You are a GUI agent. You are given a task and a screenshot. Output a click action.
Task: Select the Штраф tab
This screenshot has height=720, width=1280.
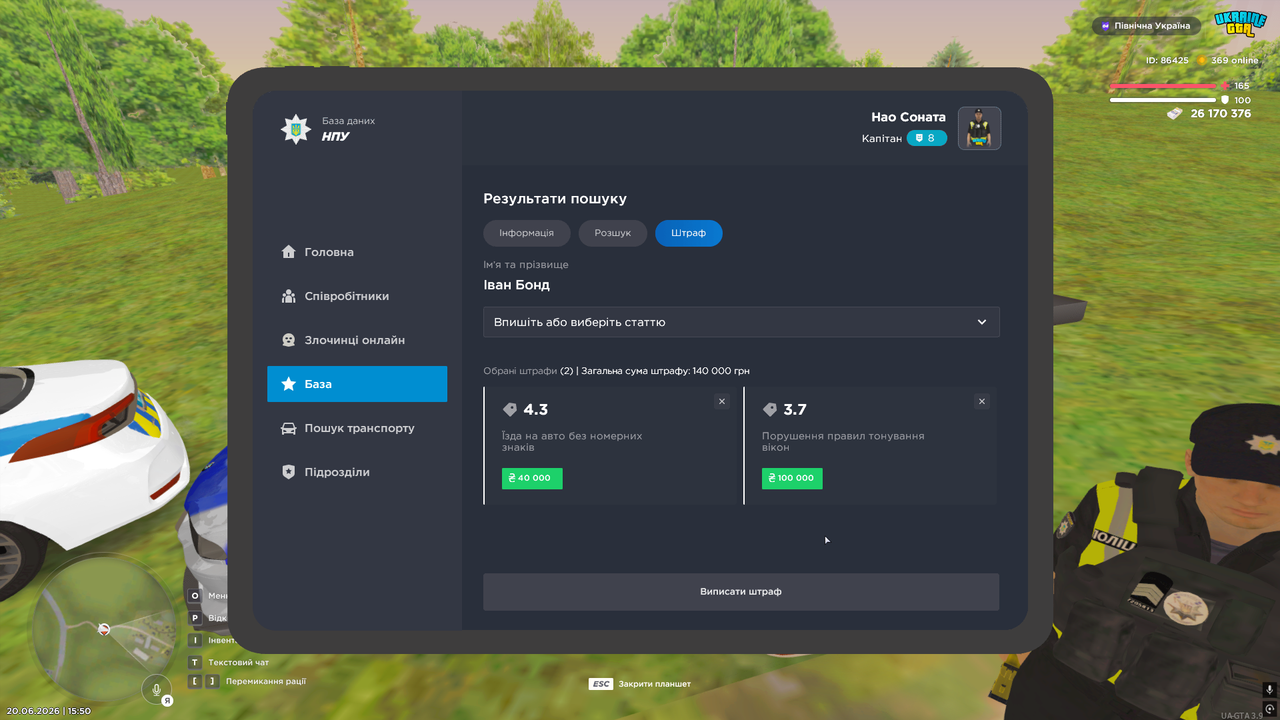689,233
